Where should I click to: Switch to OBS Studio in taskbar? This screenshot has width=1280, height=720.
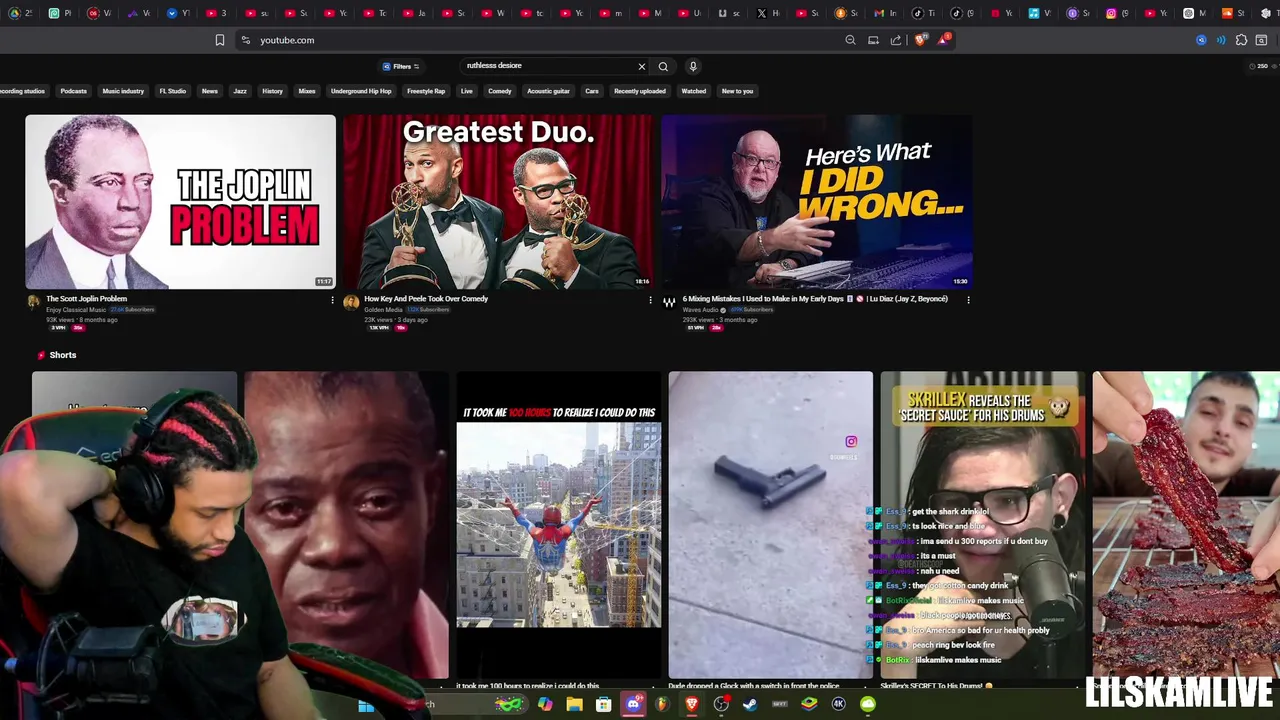(x=721, y=705)
